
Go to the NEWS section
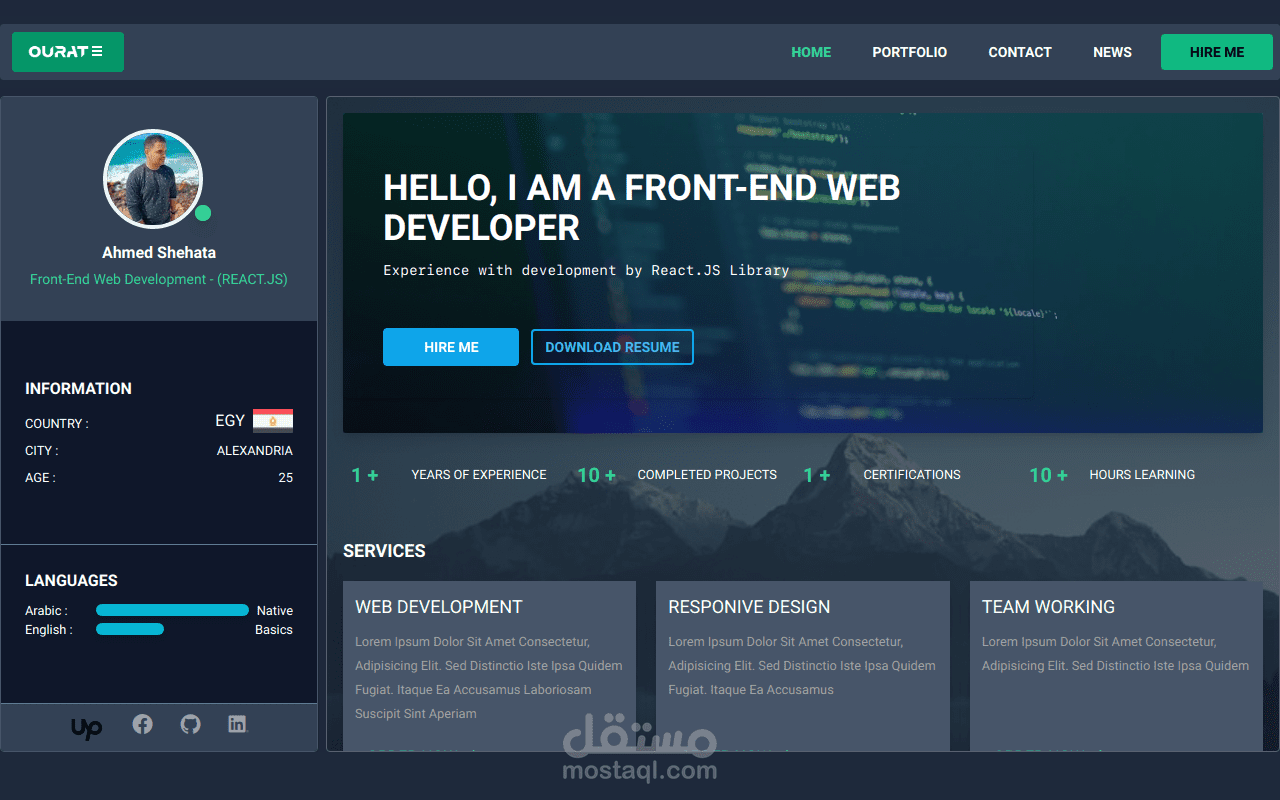tap(1112, 52)
